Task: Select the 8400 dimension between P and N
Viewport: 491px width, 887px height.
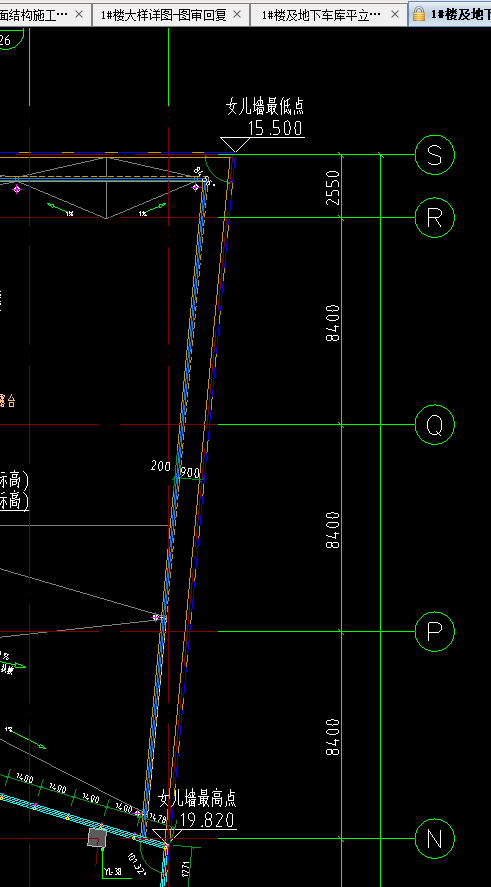Action: click(333, 737)
